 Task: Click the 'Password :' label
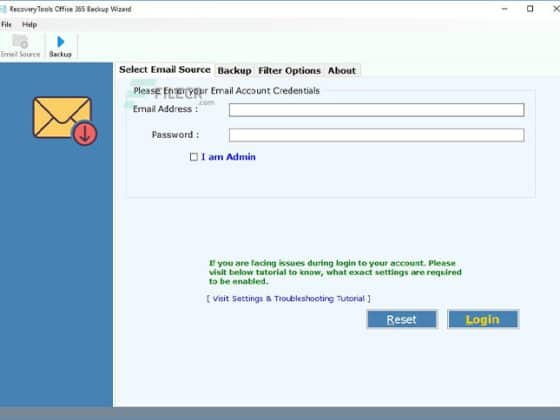point(175,135)
